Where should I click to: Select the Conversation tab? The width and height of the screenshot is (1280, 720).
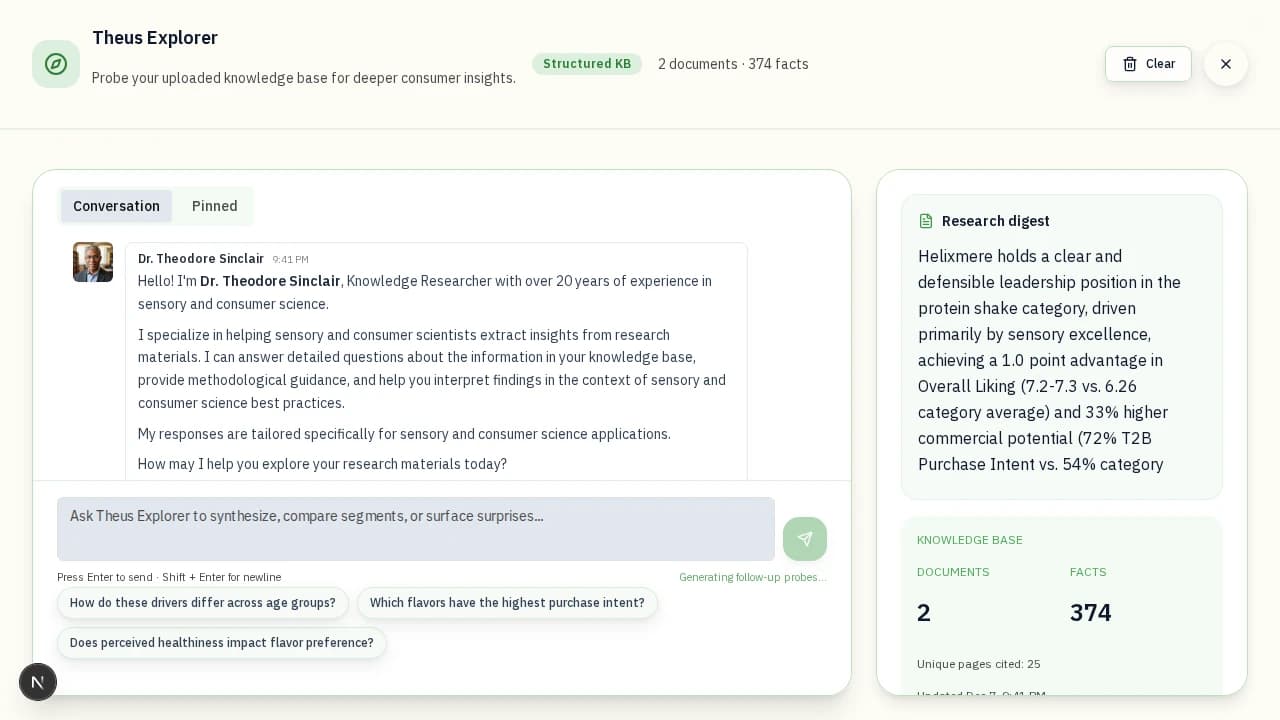pos(116,206)
